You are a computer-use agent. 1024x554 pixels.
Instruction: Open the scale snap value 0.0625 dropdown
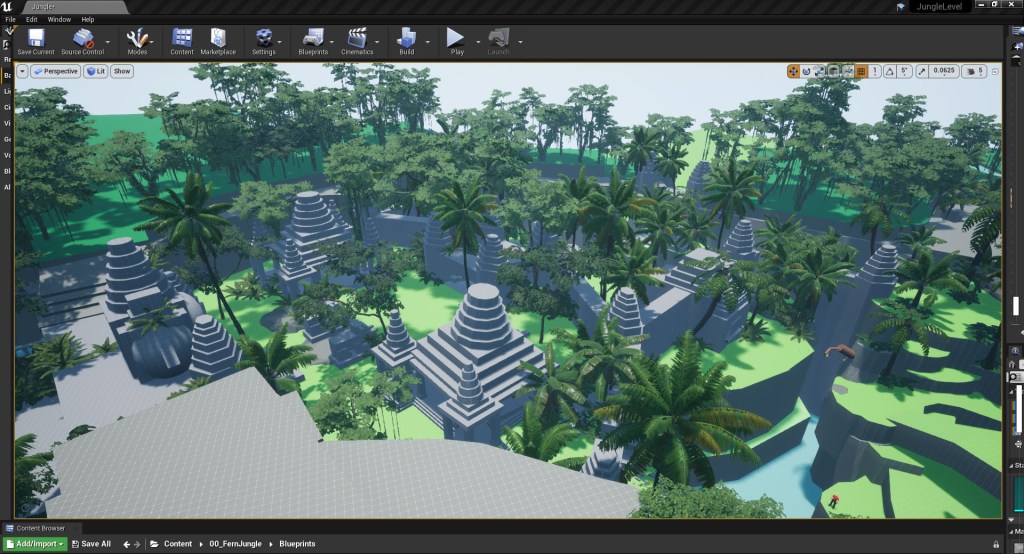point(942,71)
